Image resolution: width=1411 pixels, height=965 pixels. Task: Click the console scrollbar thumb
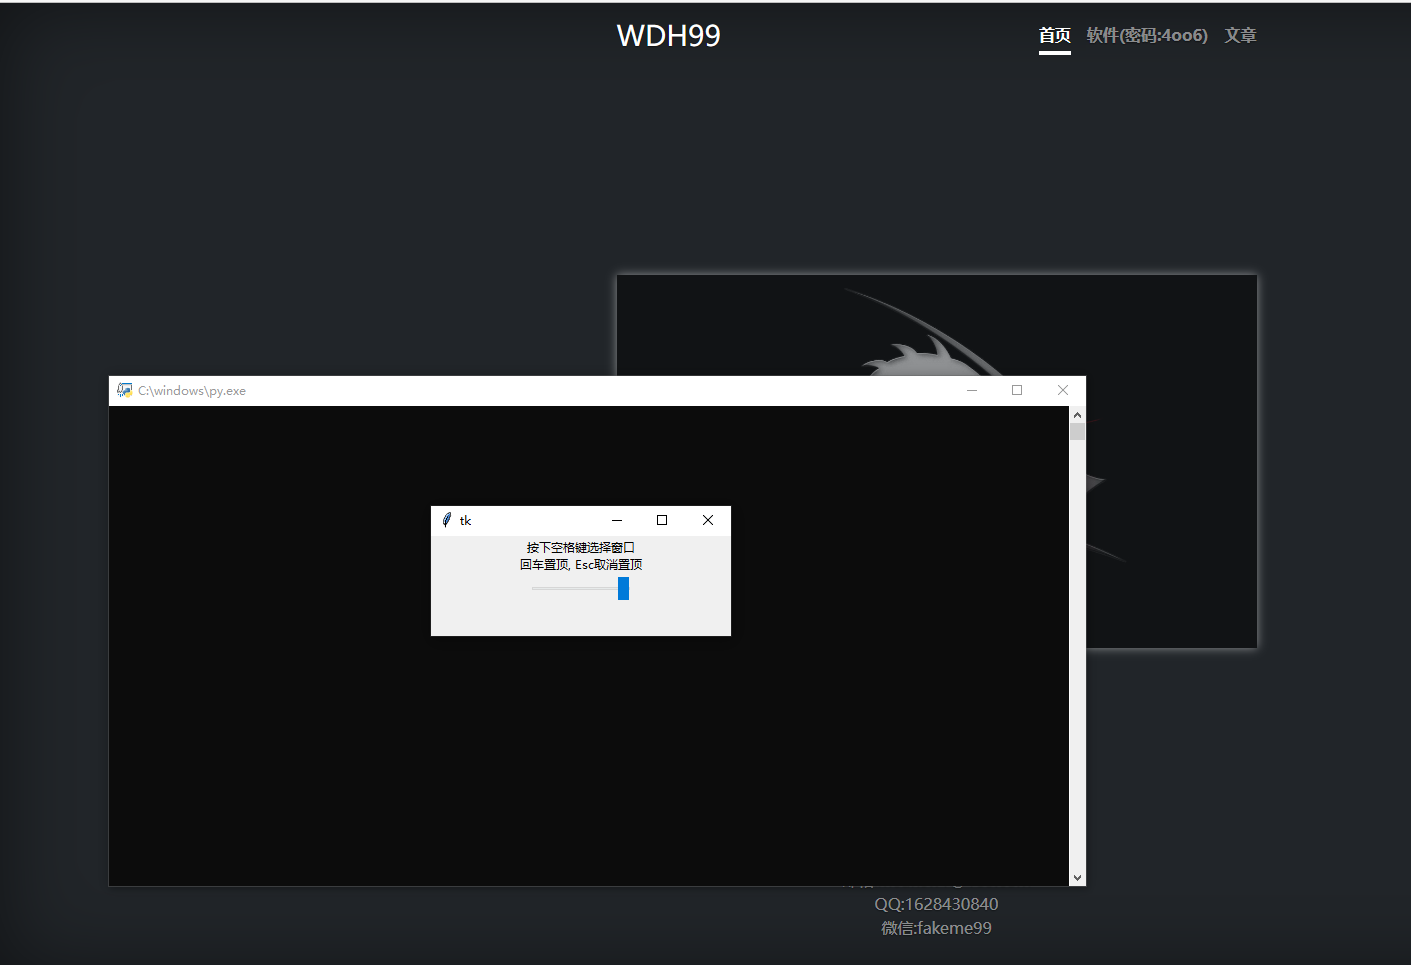click(x=1077, y=432)
